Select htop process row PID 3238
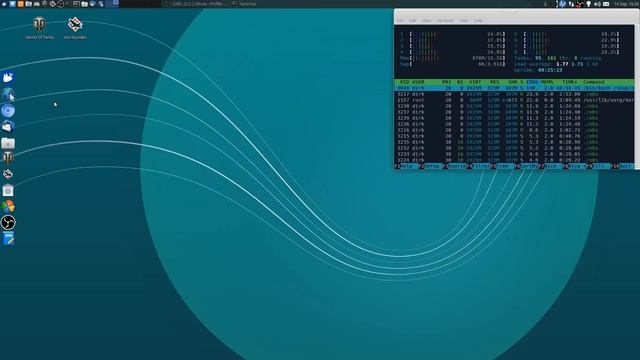This screenshot has width=640, height=360. (514, 106)
